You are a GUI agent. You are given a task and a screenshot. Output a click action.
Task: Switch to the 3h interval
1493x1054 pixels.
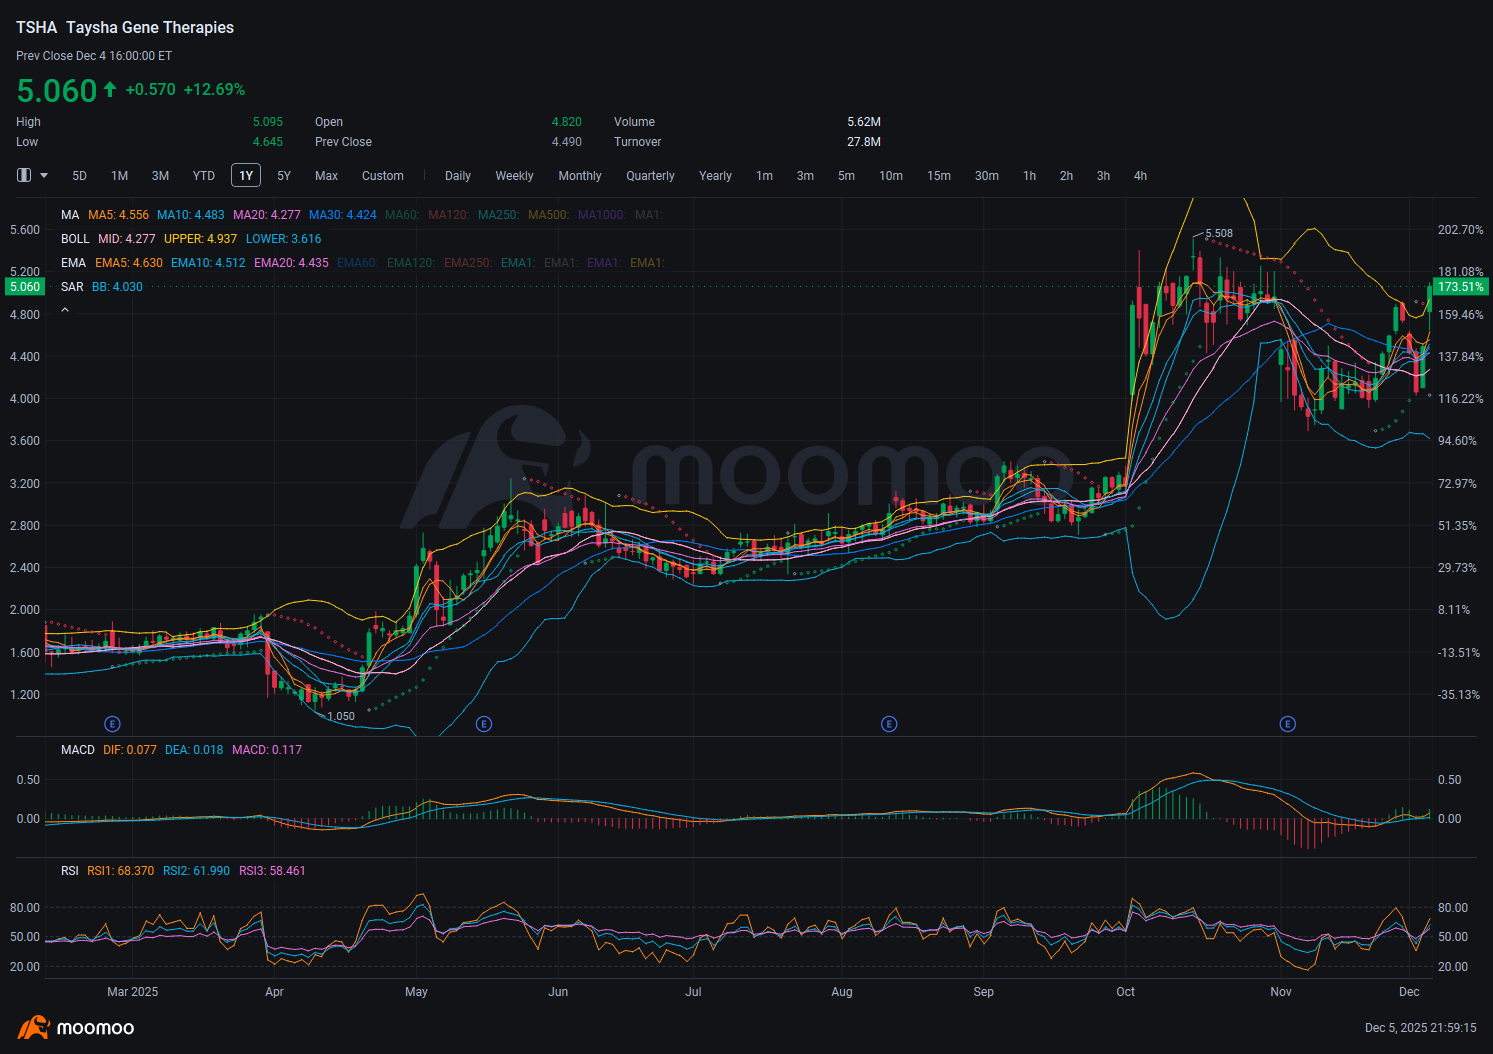(x=1104, y=176)
